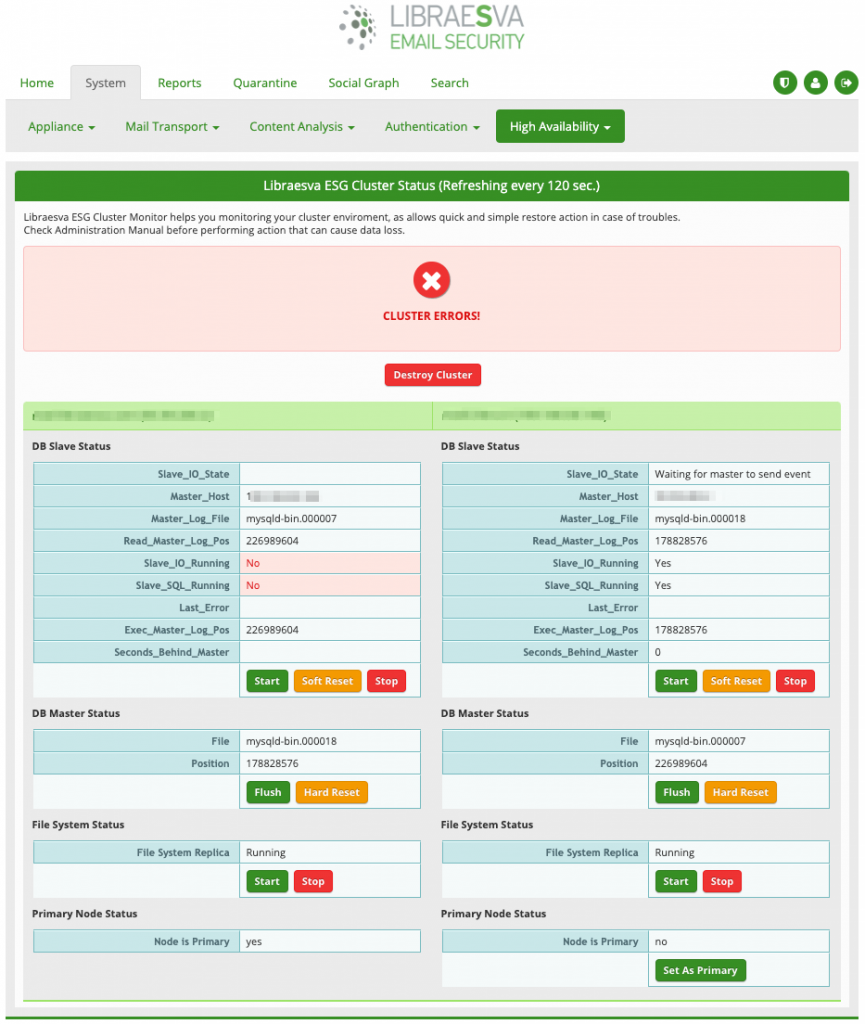Stop the left node's File System Replica
This screenshot has width=865, height=1024.
click(313, 881)
